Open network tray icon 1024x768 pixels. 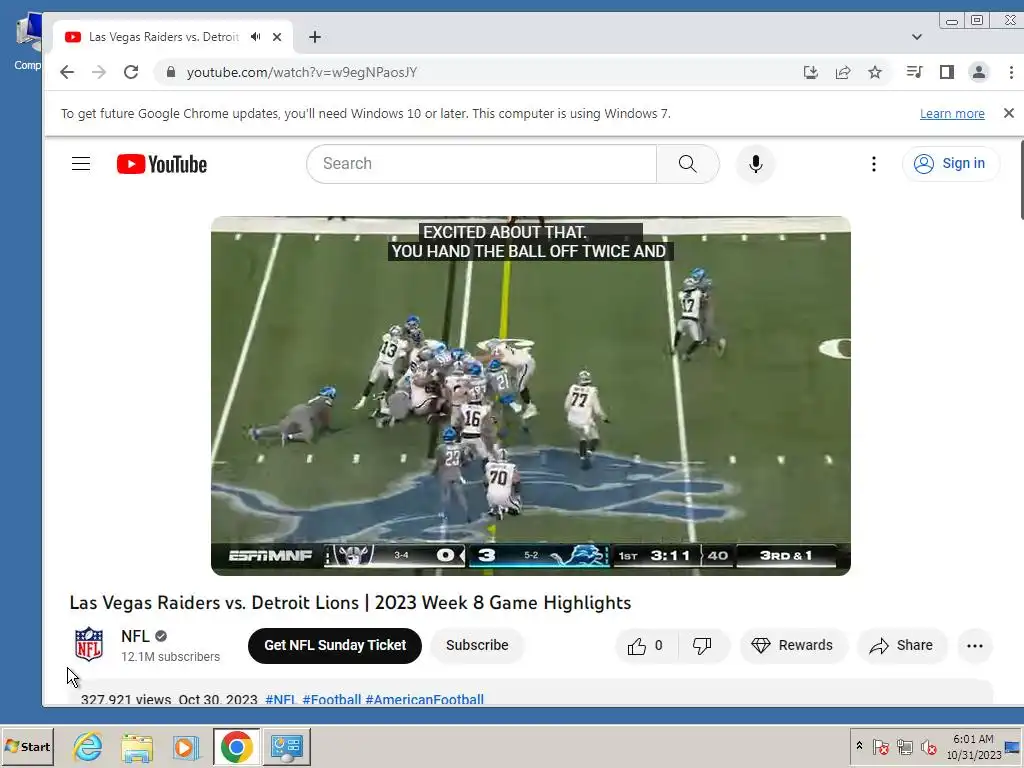pos(904,746)
